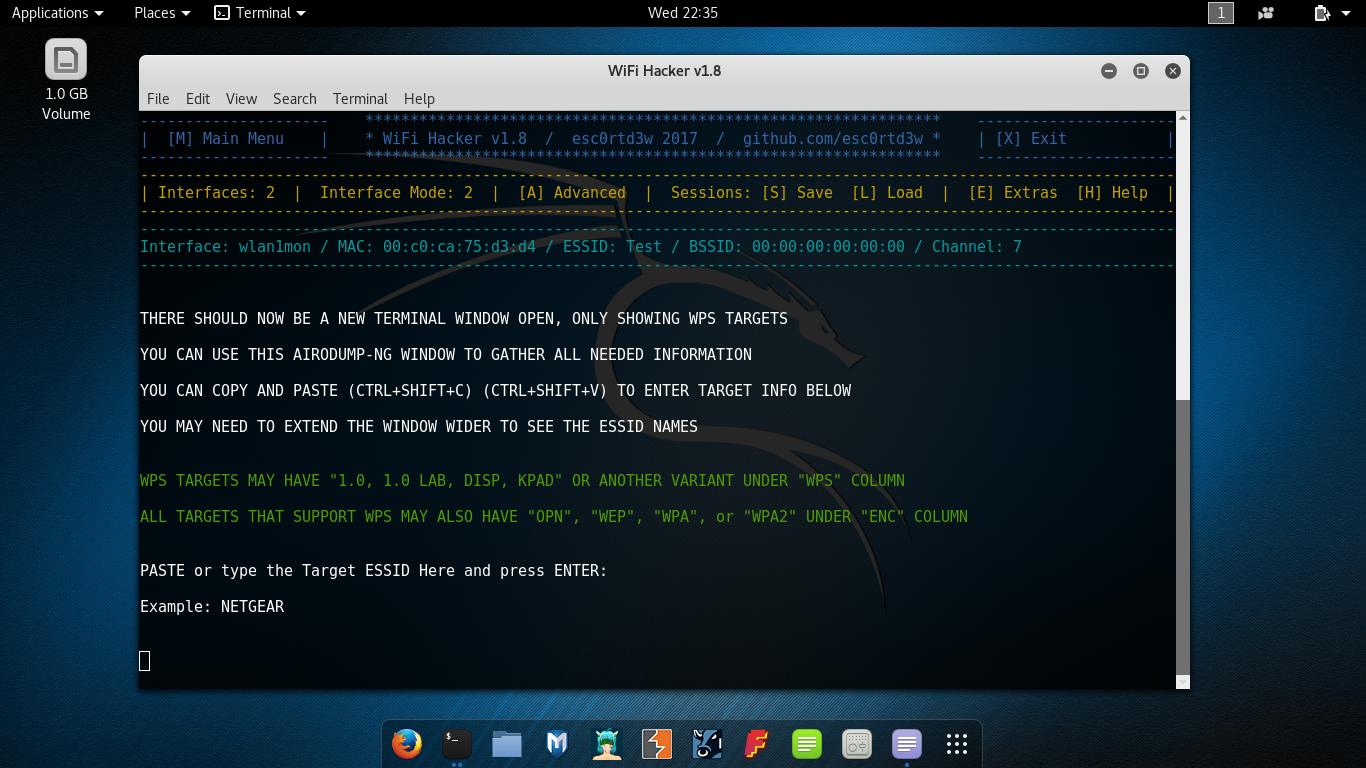
Task: Click the WiFi Hacker v1.8 title bar
Action: click(x=664, y=71)
